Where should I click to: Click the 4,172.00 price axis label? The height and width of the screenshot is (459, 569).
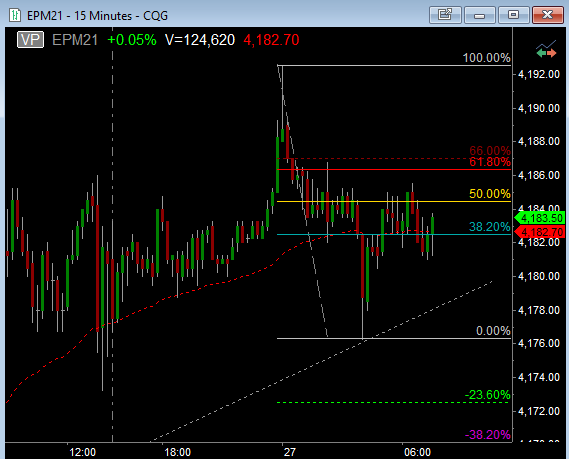539,411
